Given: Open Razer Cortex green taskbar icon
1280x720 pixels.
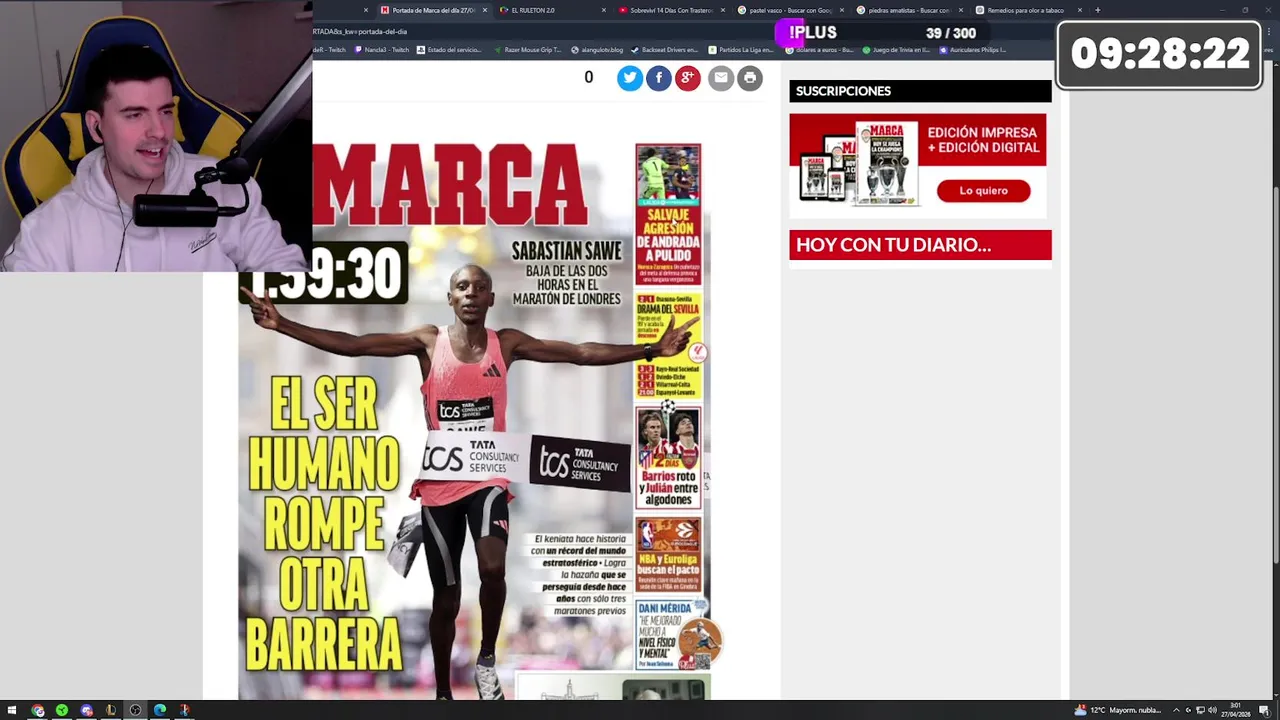Looking at the screenshot, I should [62, 710].
